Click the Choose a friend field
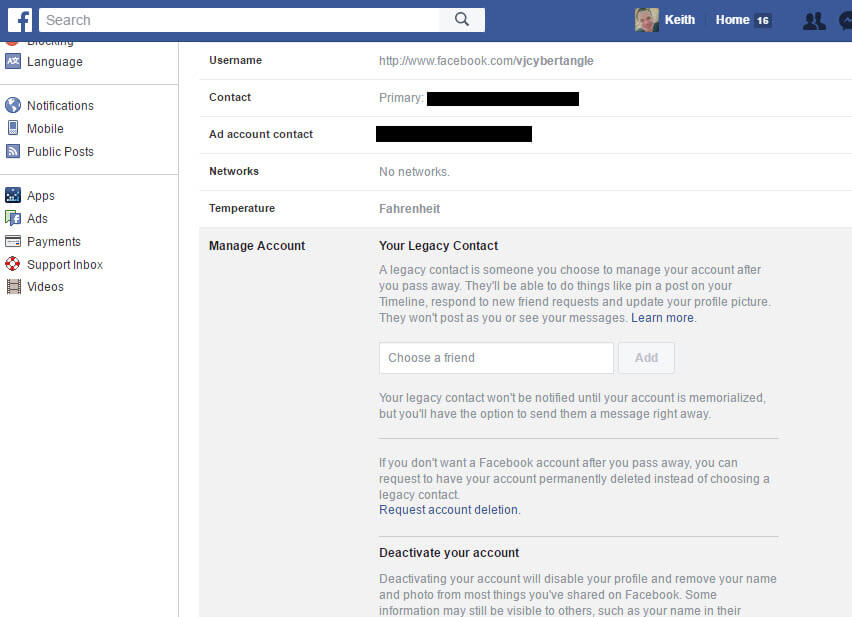 point(496,358)
